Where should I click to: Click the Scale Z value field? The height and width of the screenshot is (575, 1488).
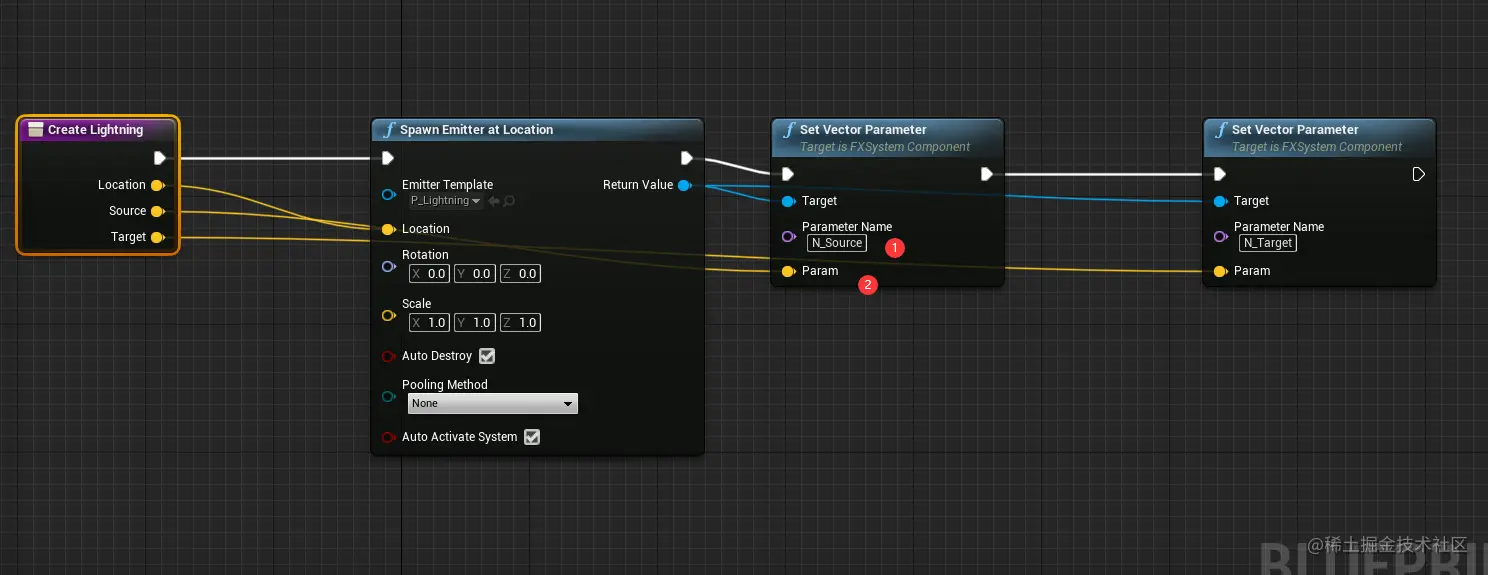tap(520, 322)
